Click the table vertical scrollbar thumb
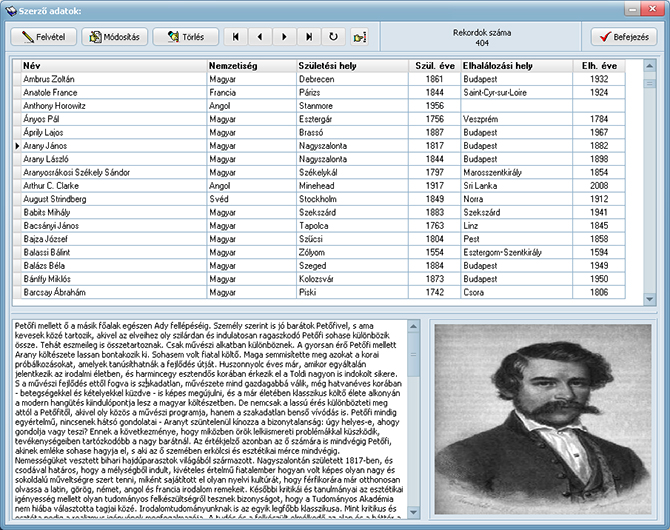The height and width of the screenshot is (530, 670). tap(649, 83)
